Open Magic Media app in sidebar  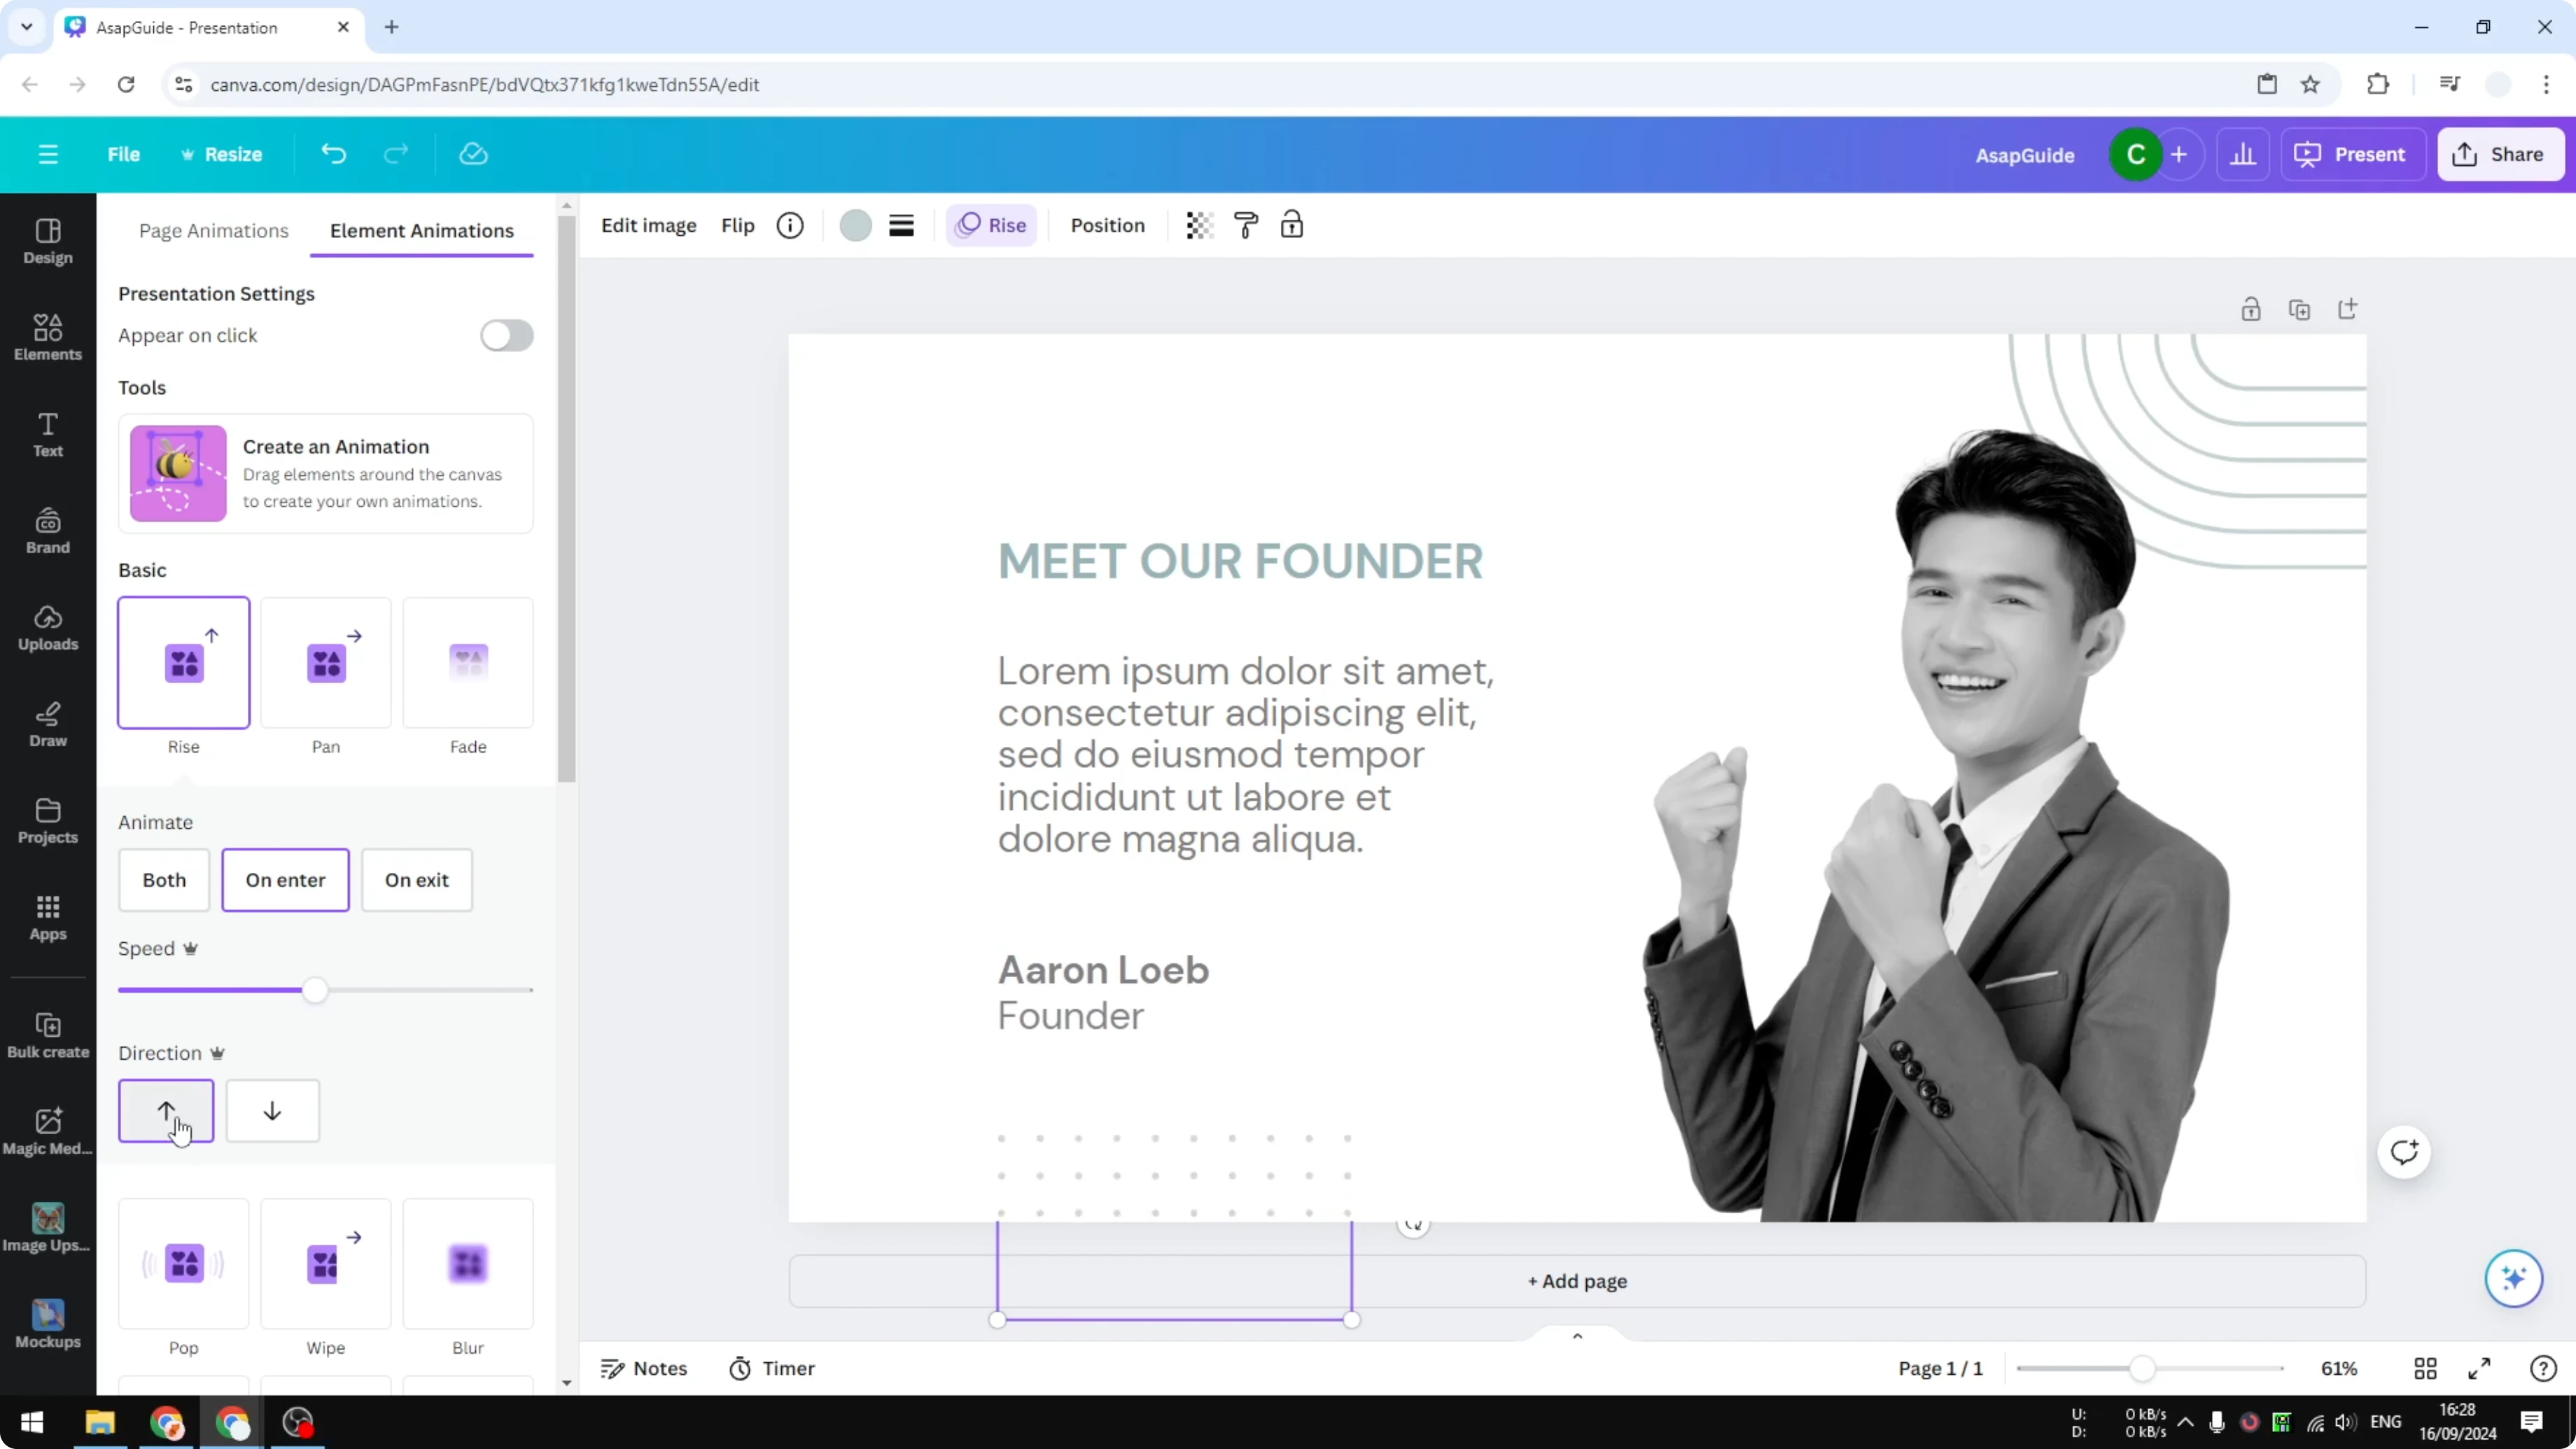pos(48,1132)
